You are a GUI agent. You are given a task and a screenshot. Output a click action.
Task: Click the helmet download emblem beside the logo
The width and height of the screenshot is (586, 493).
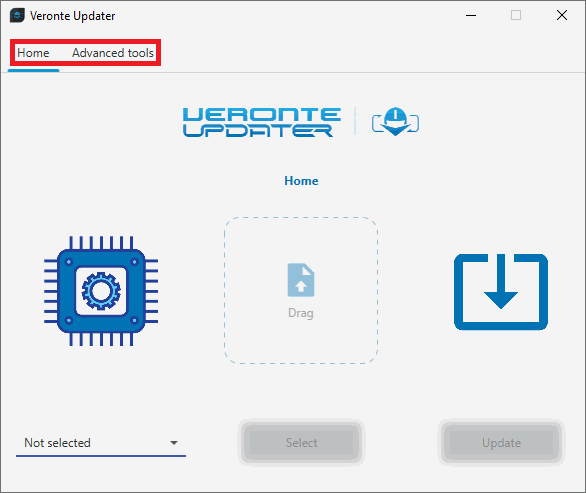click(x=395, y=121)
